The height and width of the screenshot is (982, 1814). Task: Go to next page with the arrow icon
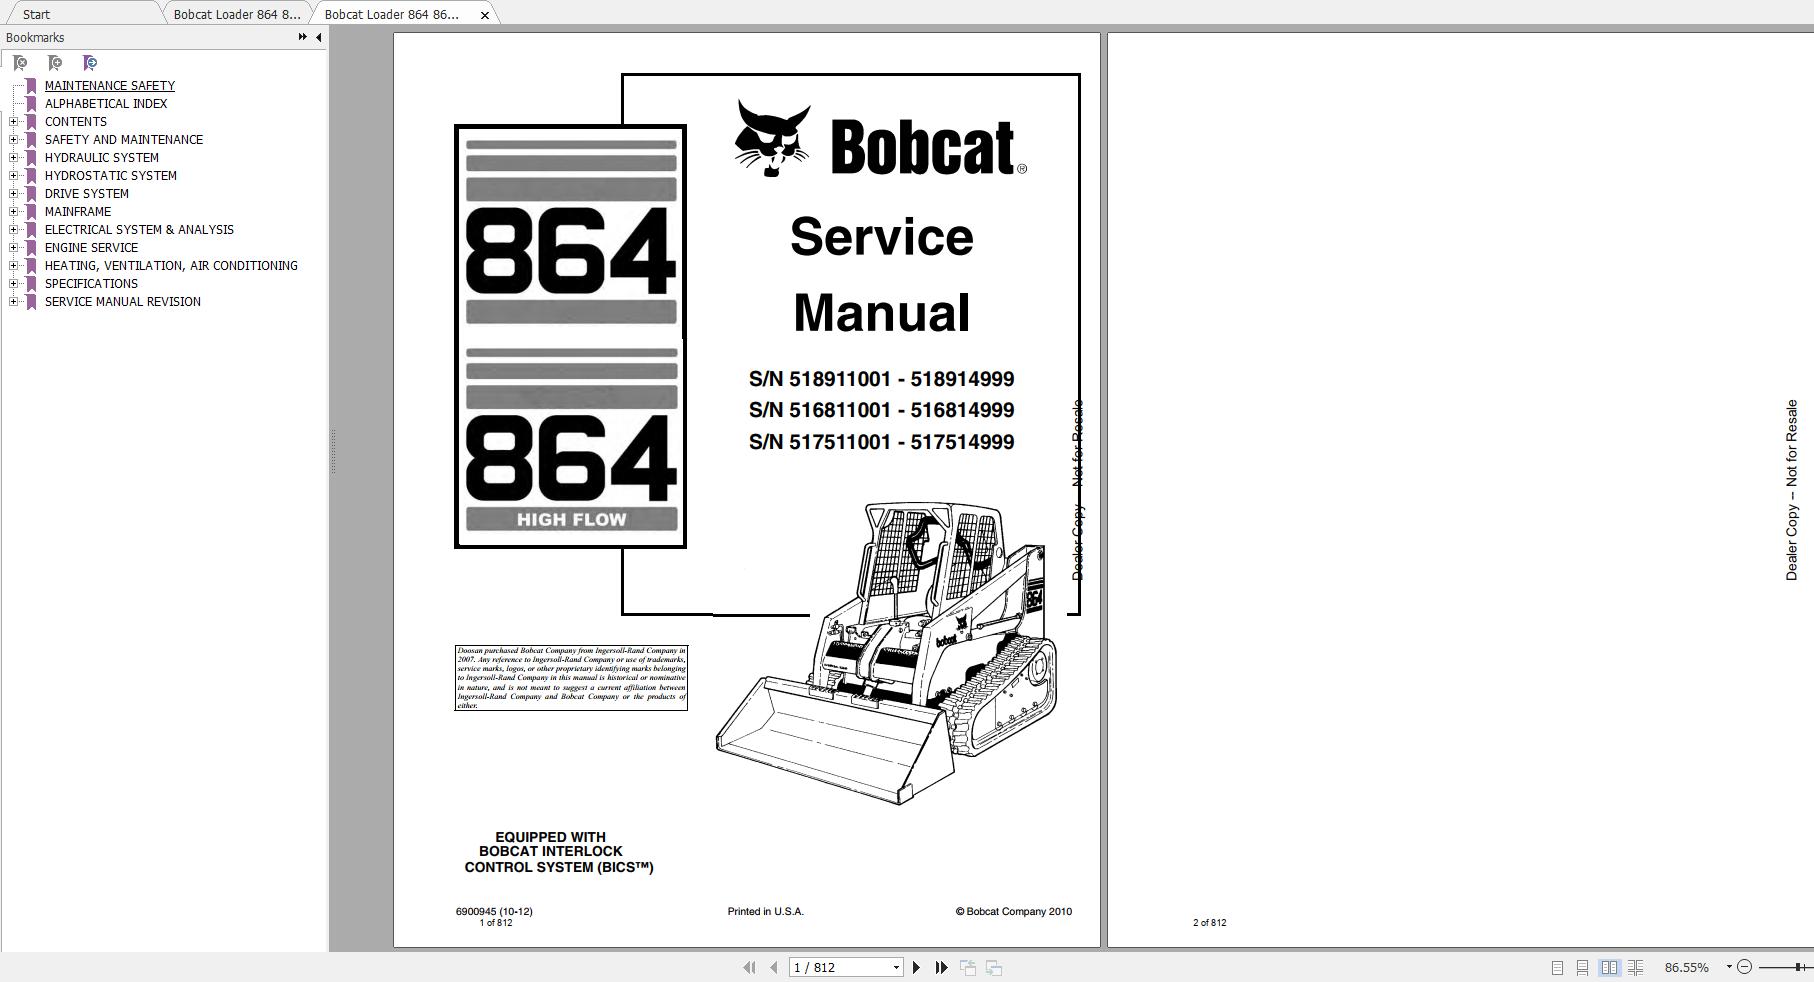[917, 967]
